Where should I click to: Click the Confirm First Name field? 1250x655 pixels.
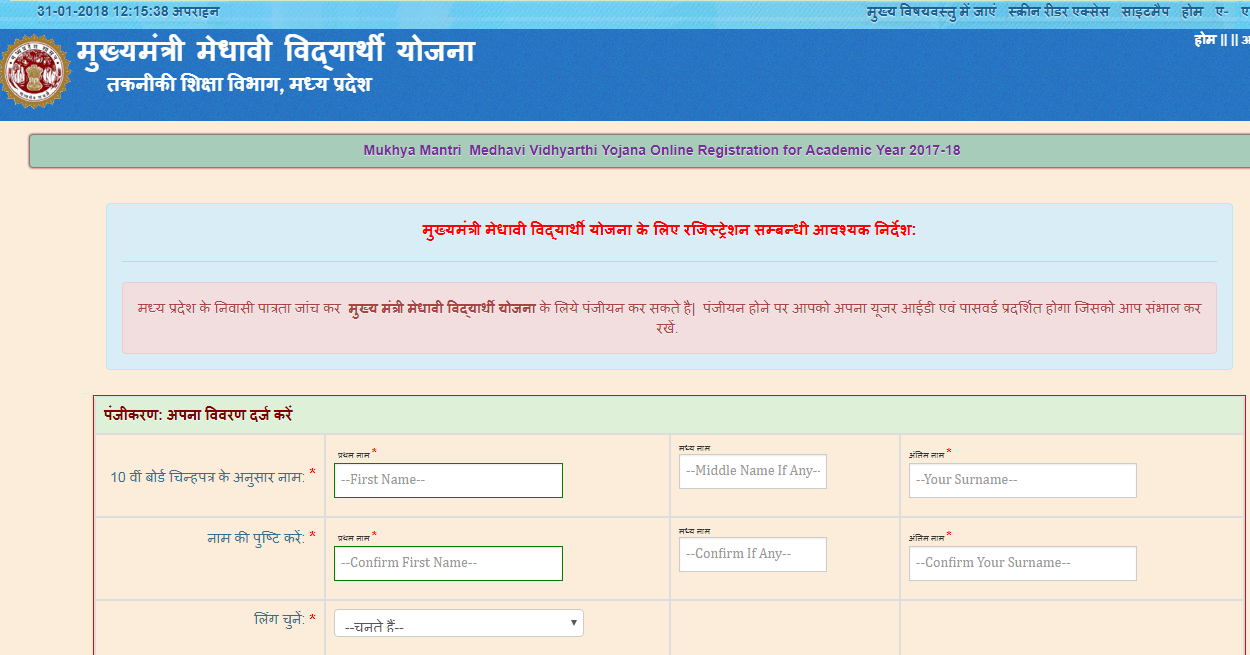pos(448,563)
